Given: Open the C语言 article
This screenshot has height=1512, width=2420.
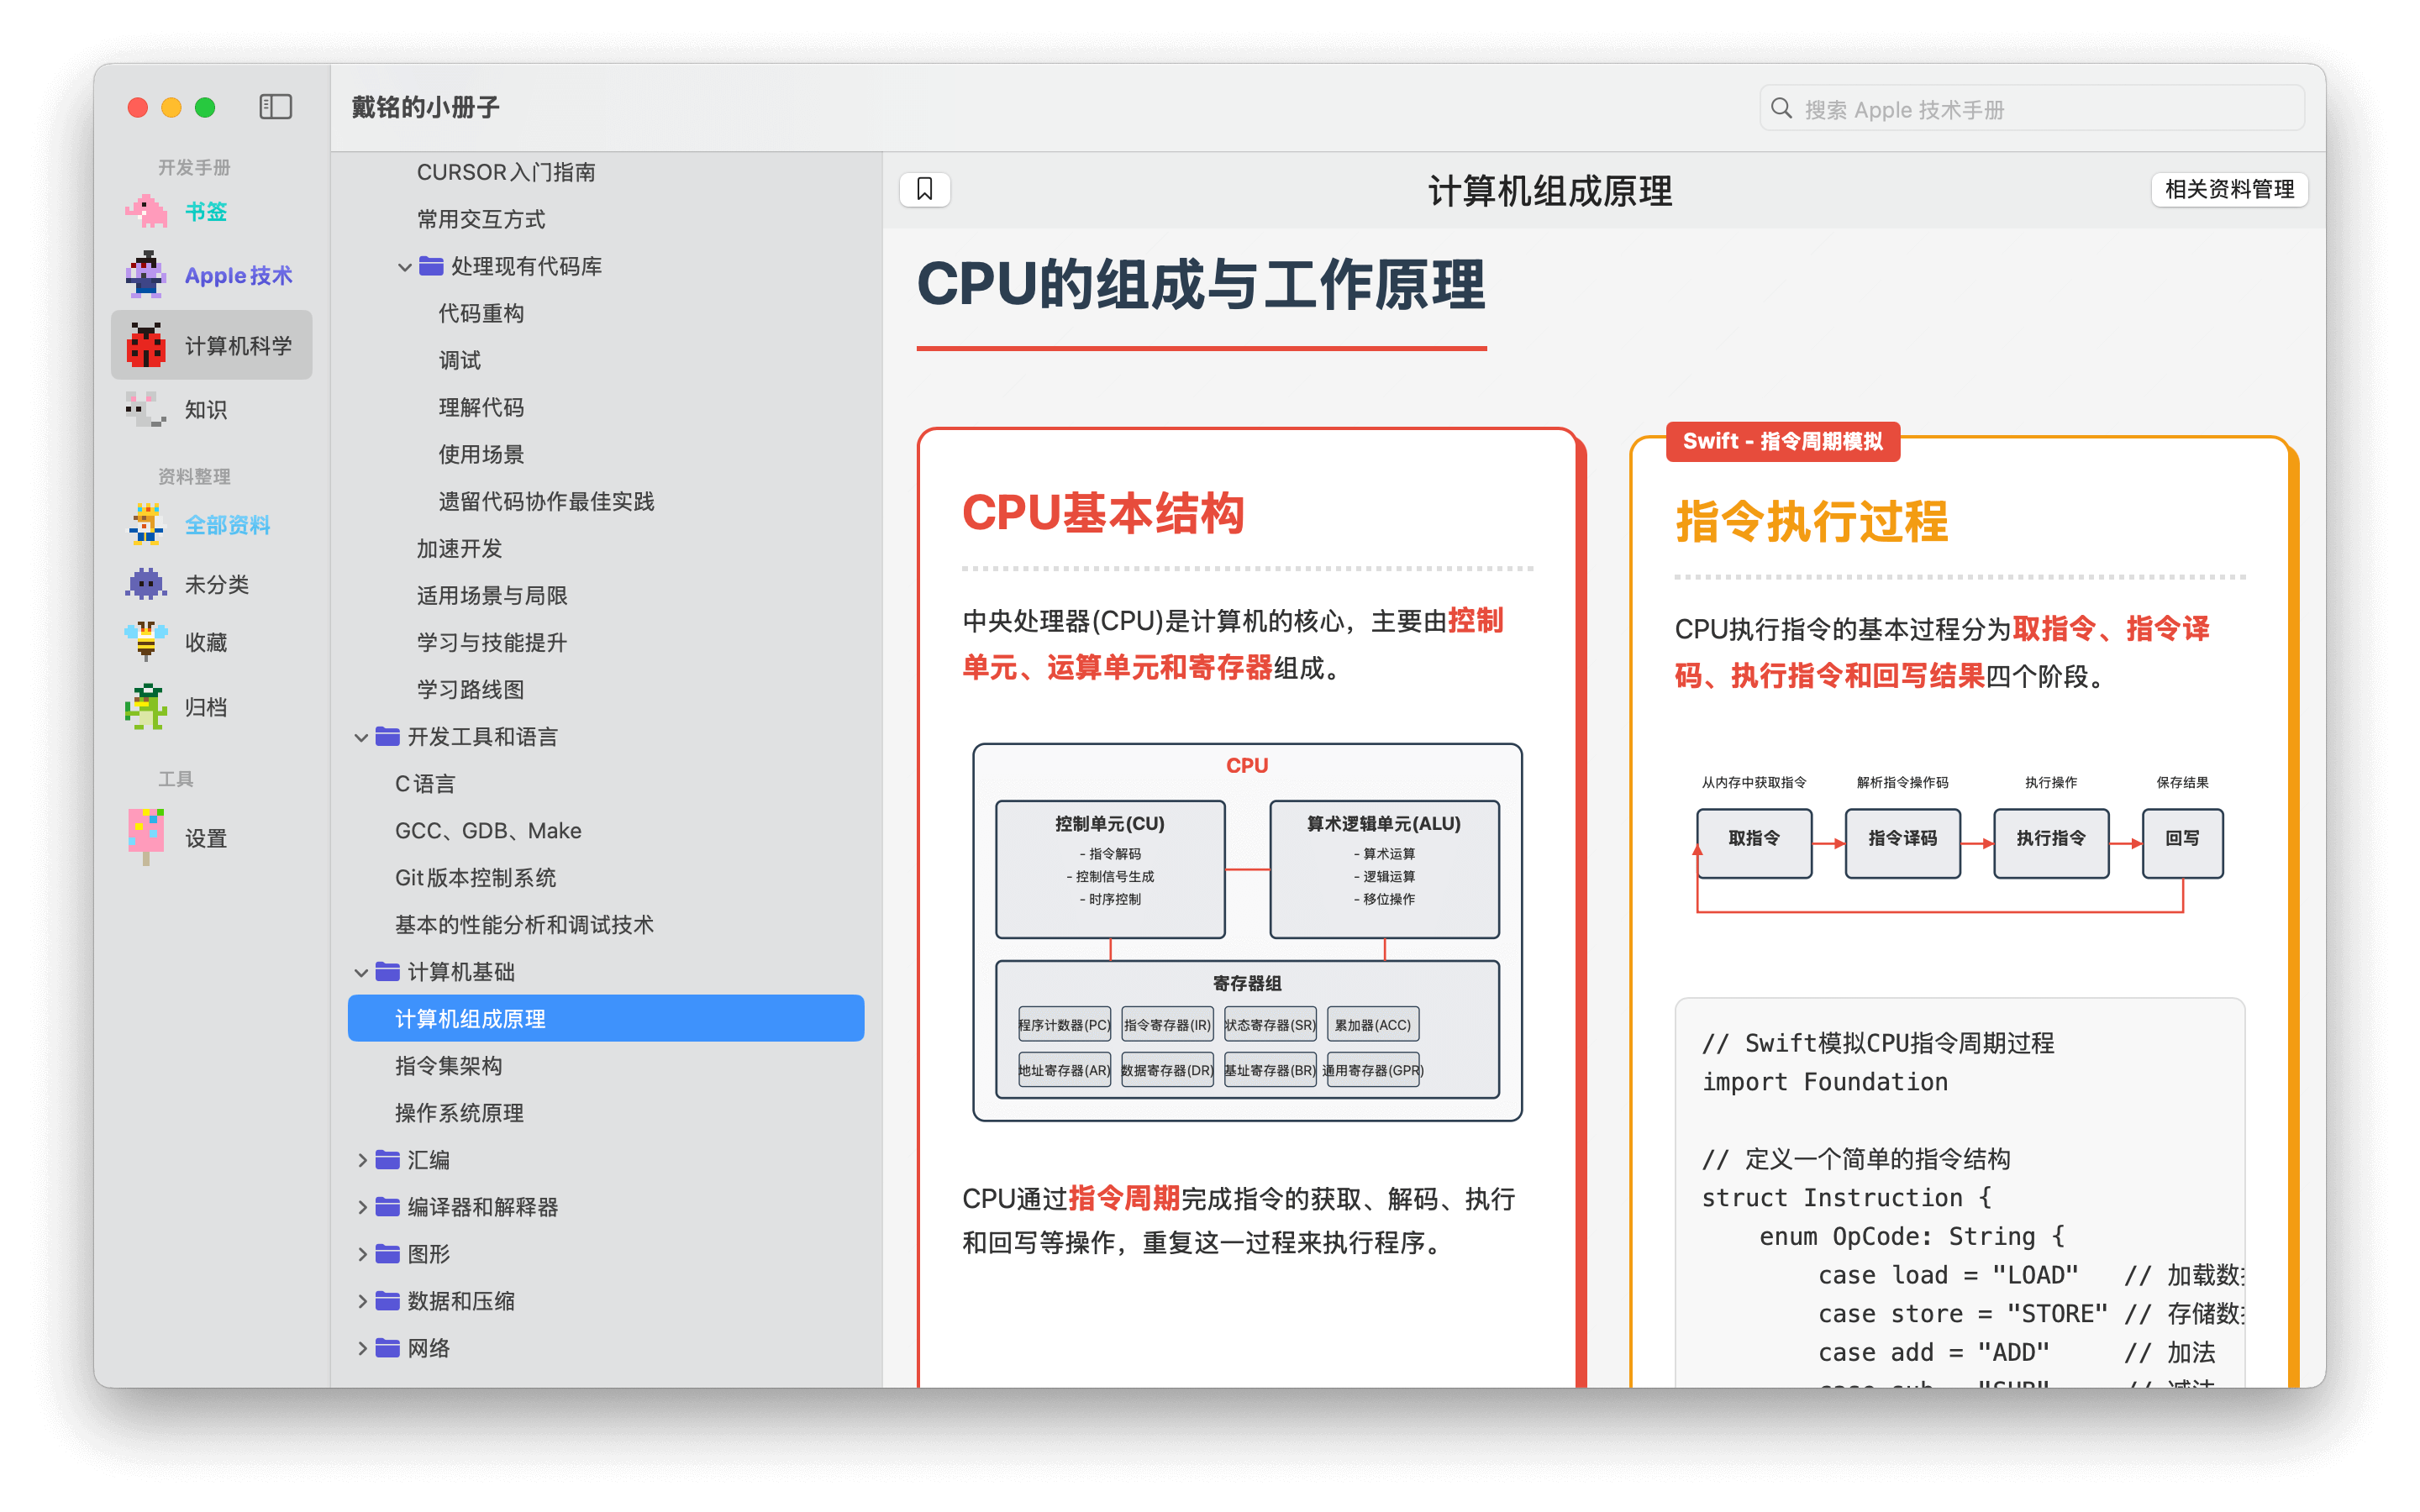Looking at the screenshot, I should pos(425,784).
